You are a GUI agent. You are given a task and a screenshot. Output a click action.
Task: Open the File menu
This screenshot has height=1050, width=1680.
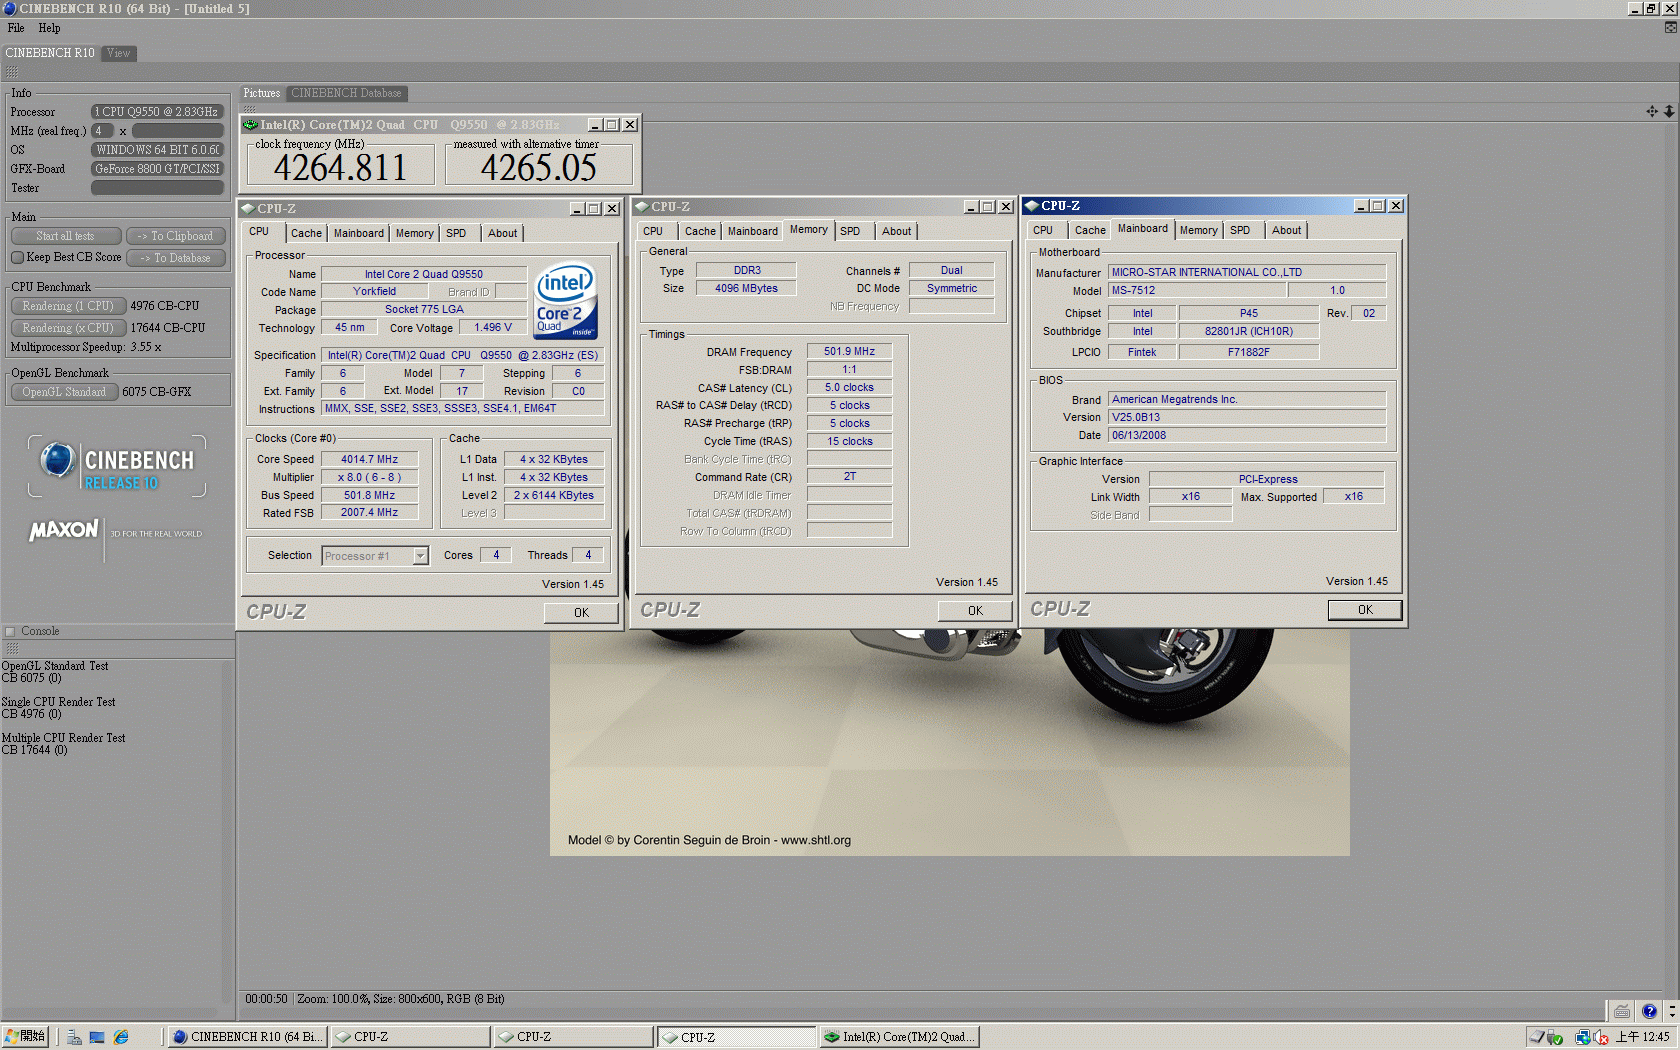click(x=16, y=28)
